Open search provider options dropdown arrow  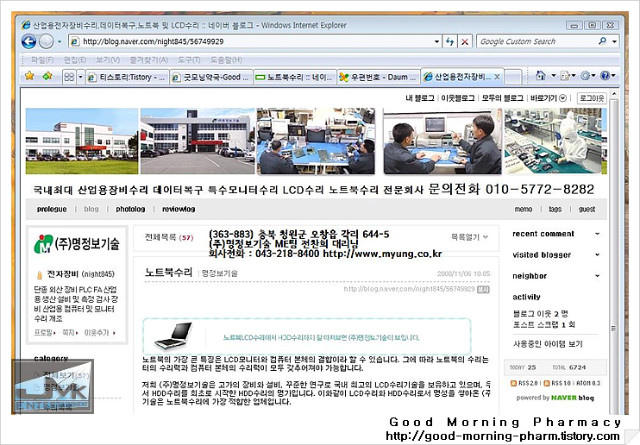click(x=614, y=41)
